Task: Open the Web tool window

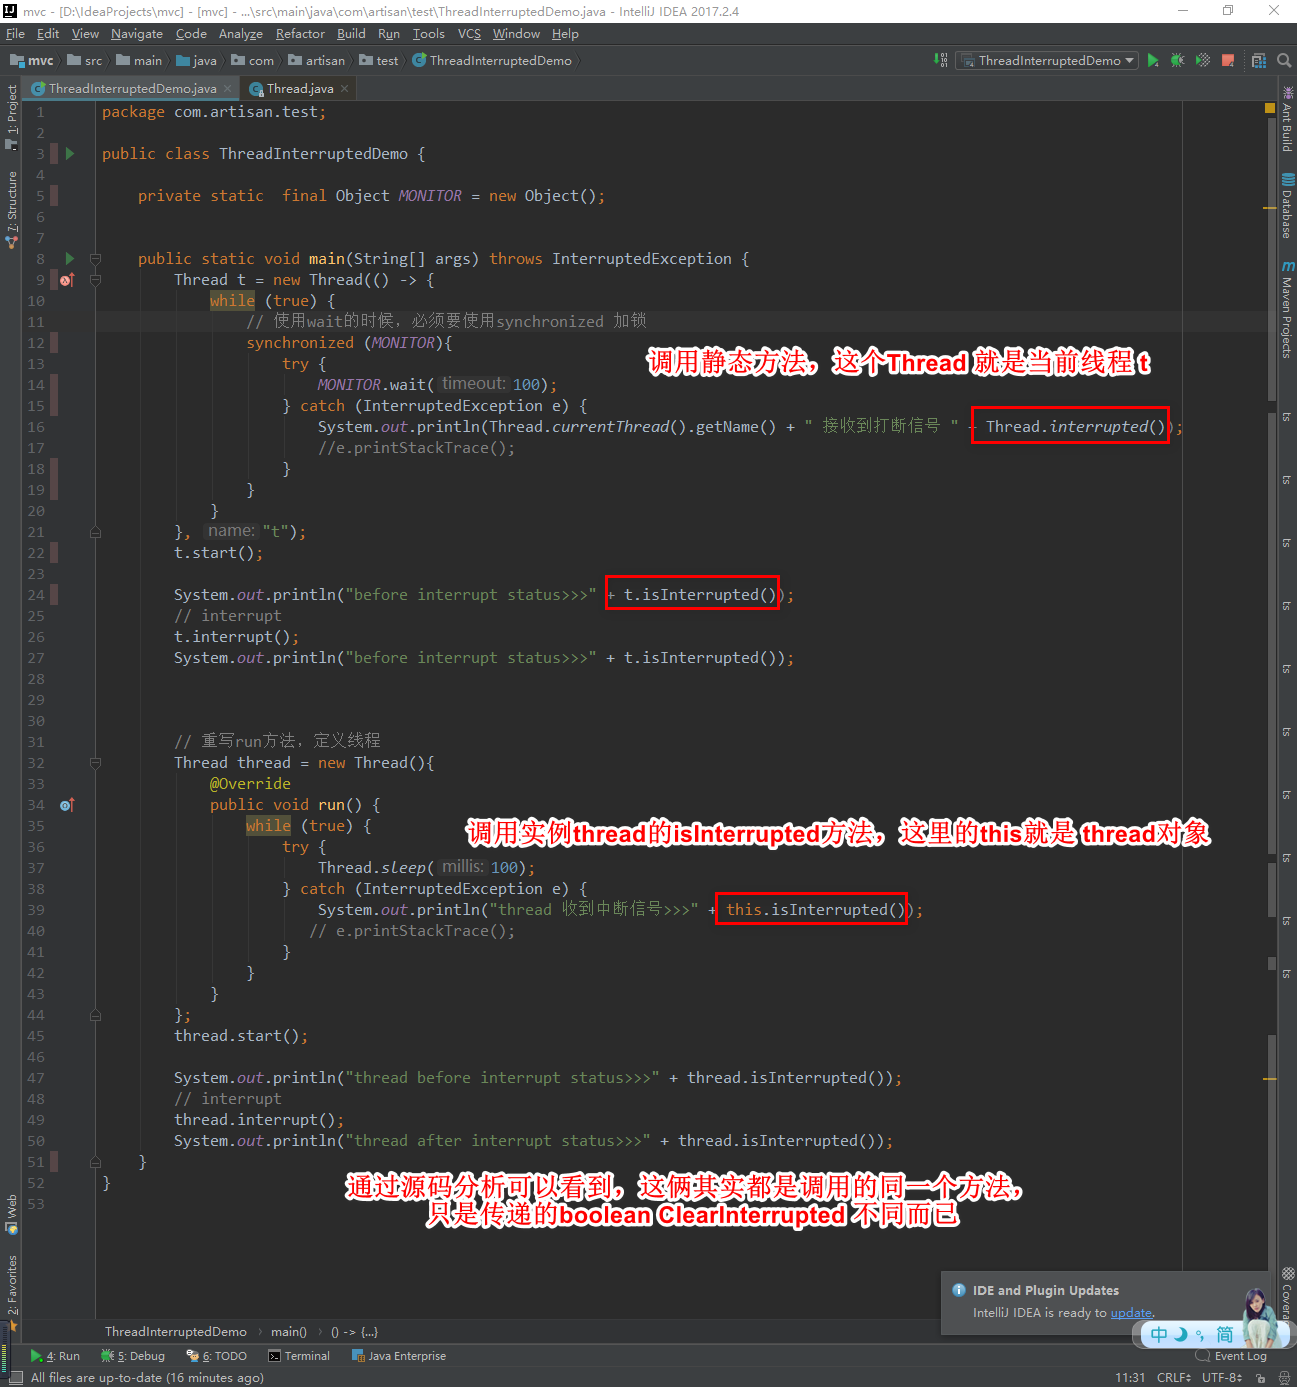Action: pyautogui.click(x=11, y=1213)
